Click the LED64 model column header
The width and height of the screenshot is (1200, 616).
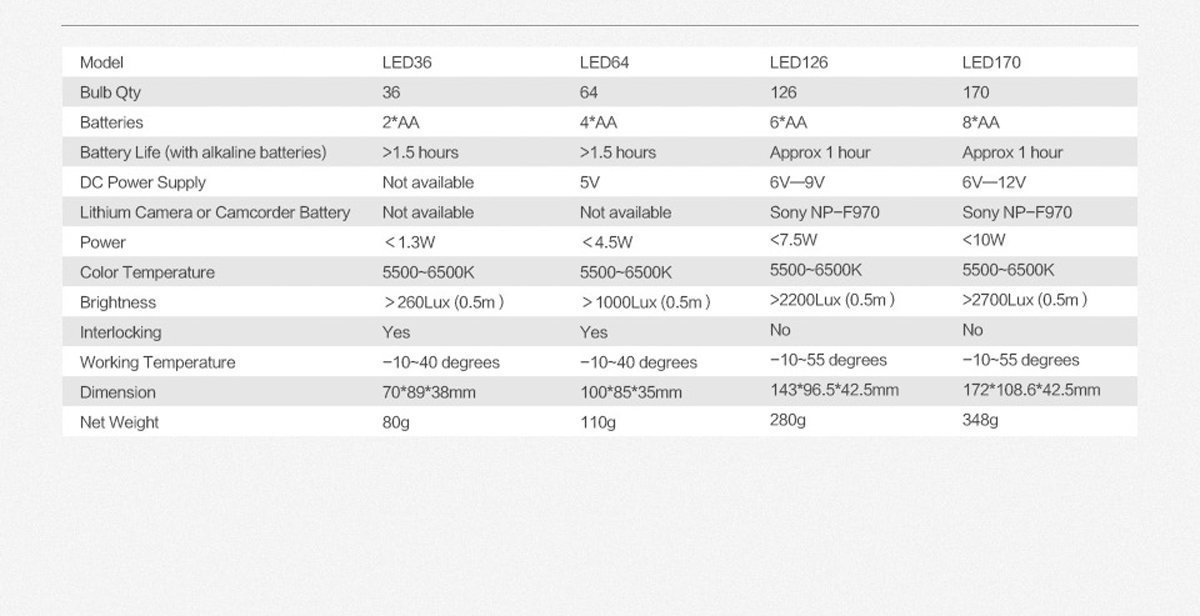pos(603,62)
